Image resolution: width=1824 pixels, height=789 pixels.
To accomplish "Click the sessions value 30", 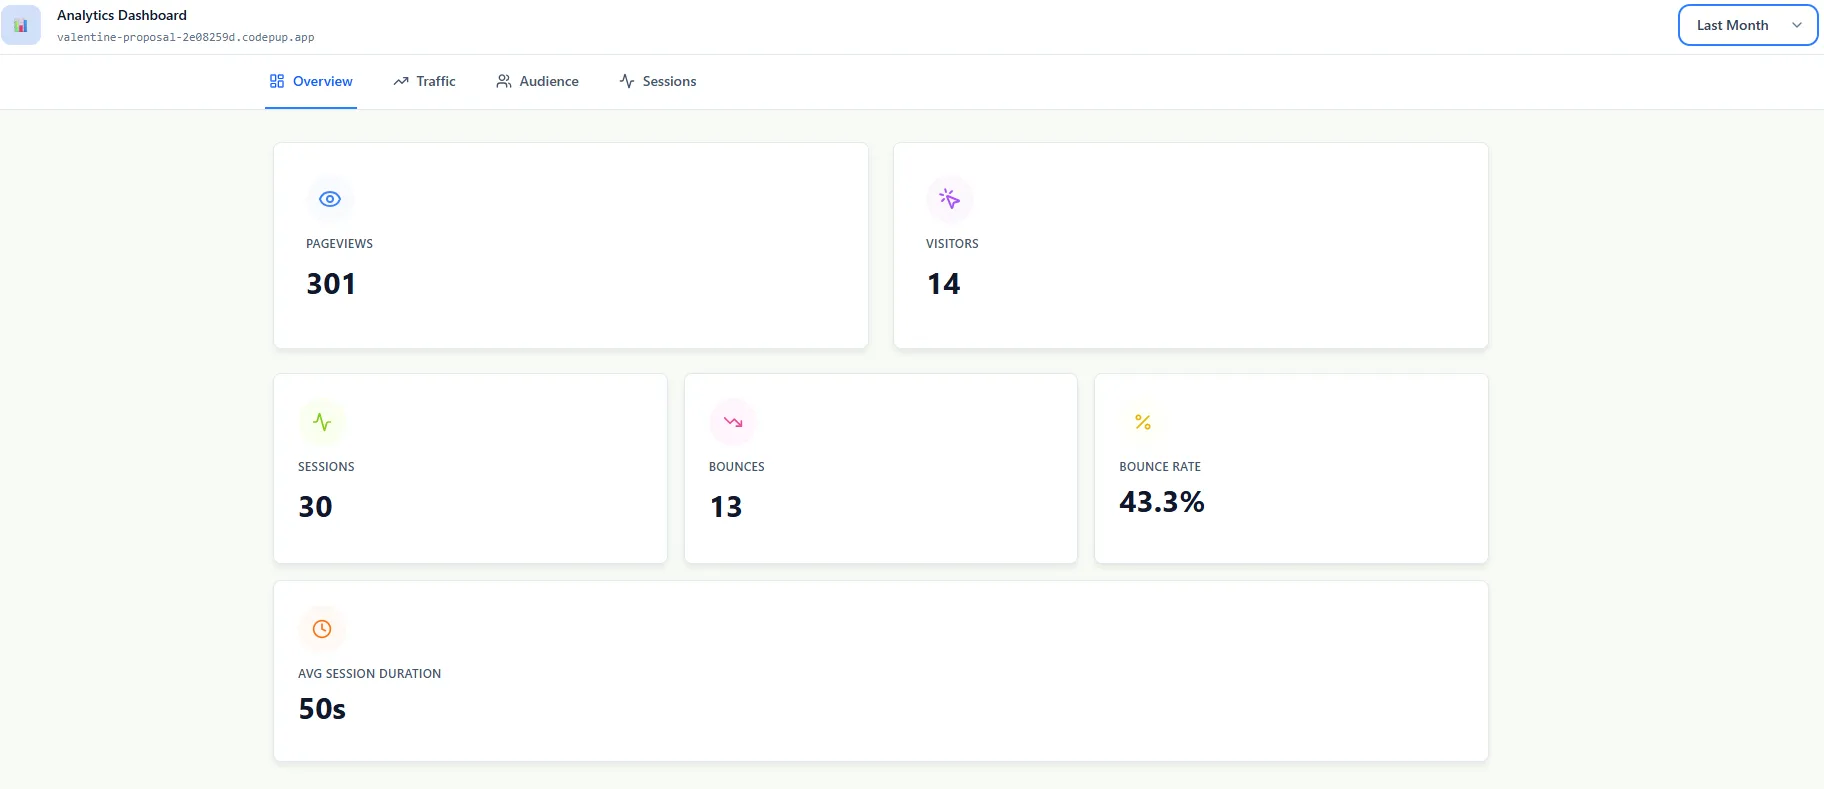I will click(315, 507).
